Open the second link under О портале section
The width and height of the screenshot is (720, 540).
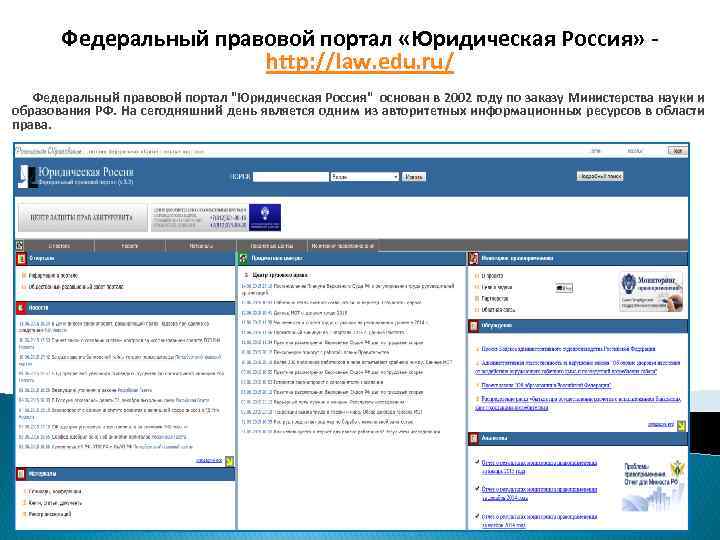[76, 287]
